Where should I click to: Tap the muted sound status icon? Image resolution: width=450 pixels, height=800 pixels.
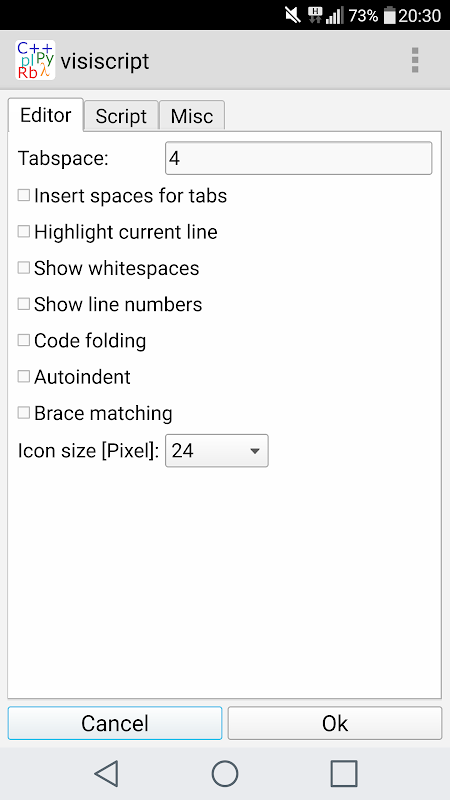pyautogui.click(x=293, y=16)
